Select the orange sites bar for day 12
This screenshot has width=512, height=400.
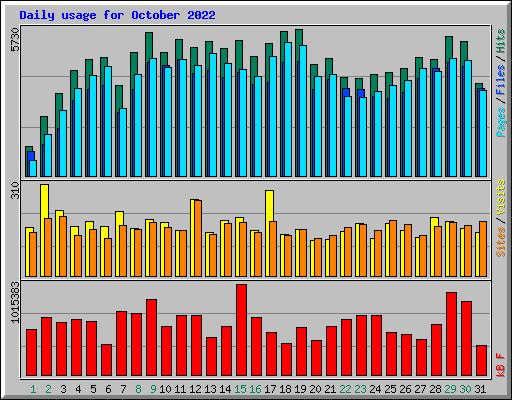tap(198, 238)
